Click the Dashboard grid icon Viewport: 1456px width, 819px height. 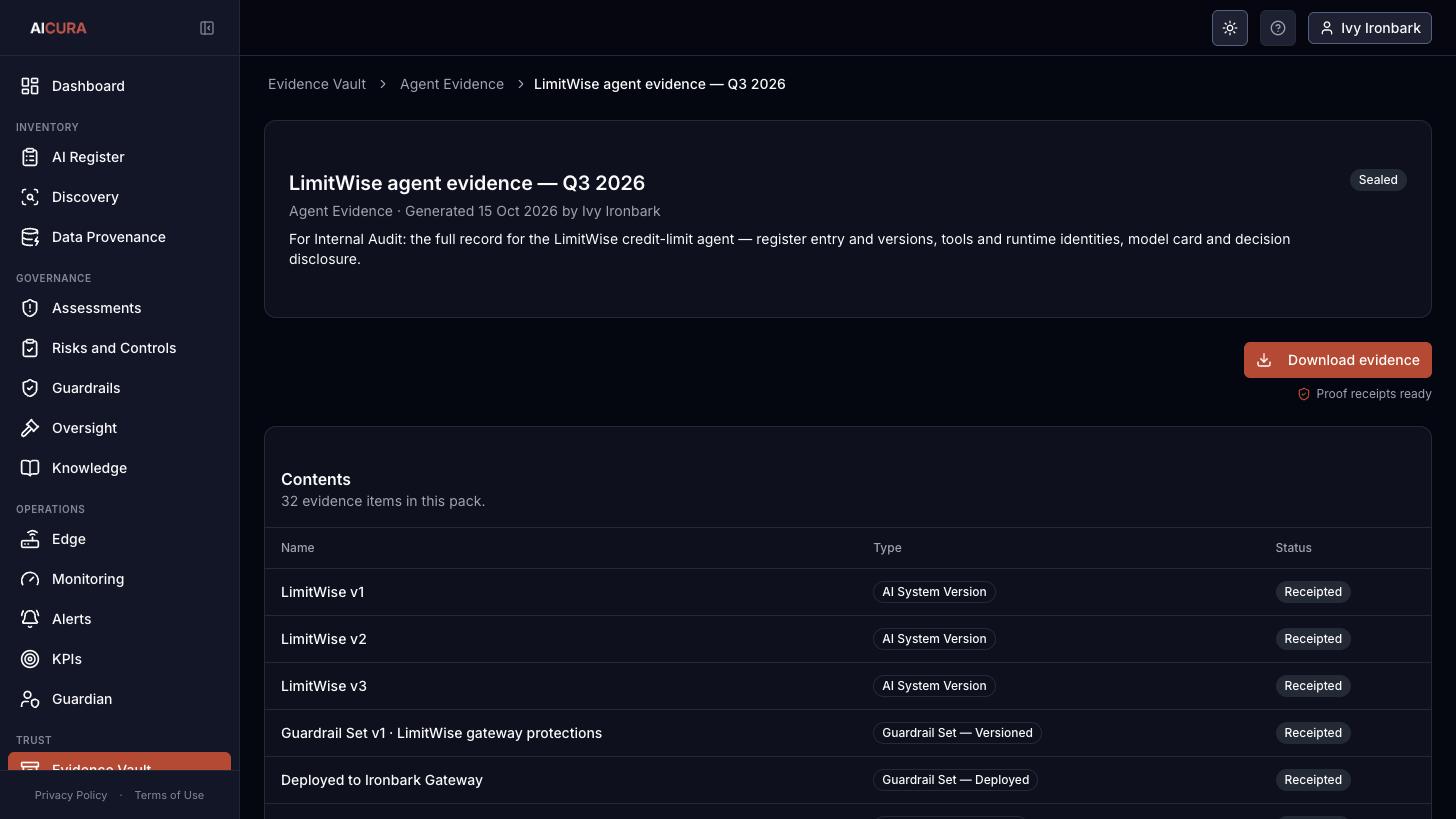[30, 86]
